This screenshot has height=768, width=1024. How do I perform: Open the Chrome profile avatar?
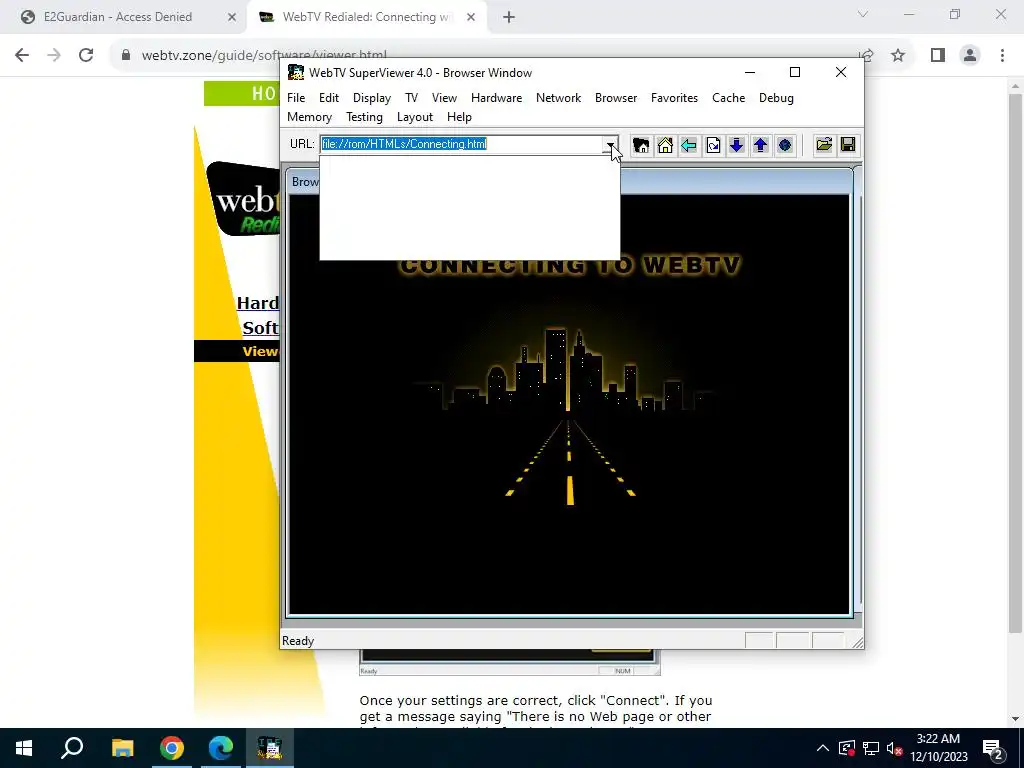[970, 56]
